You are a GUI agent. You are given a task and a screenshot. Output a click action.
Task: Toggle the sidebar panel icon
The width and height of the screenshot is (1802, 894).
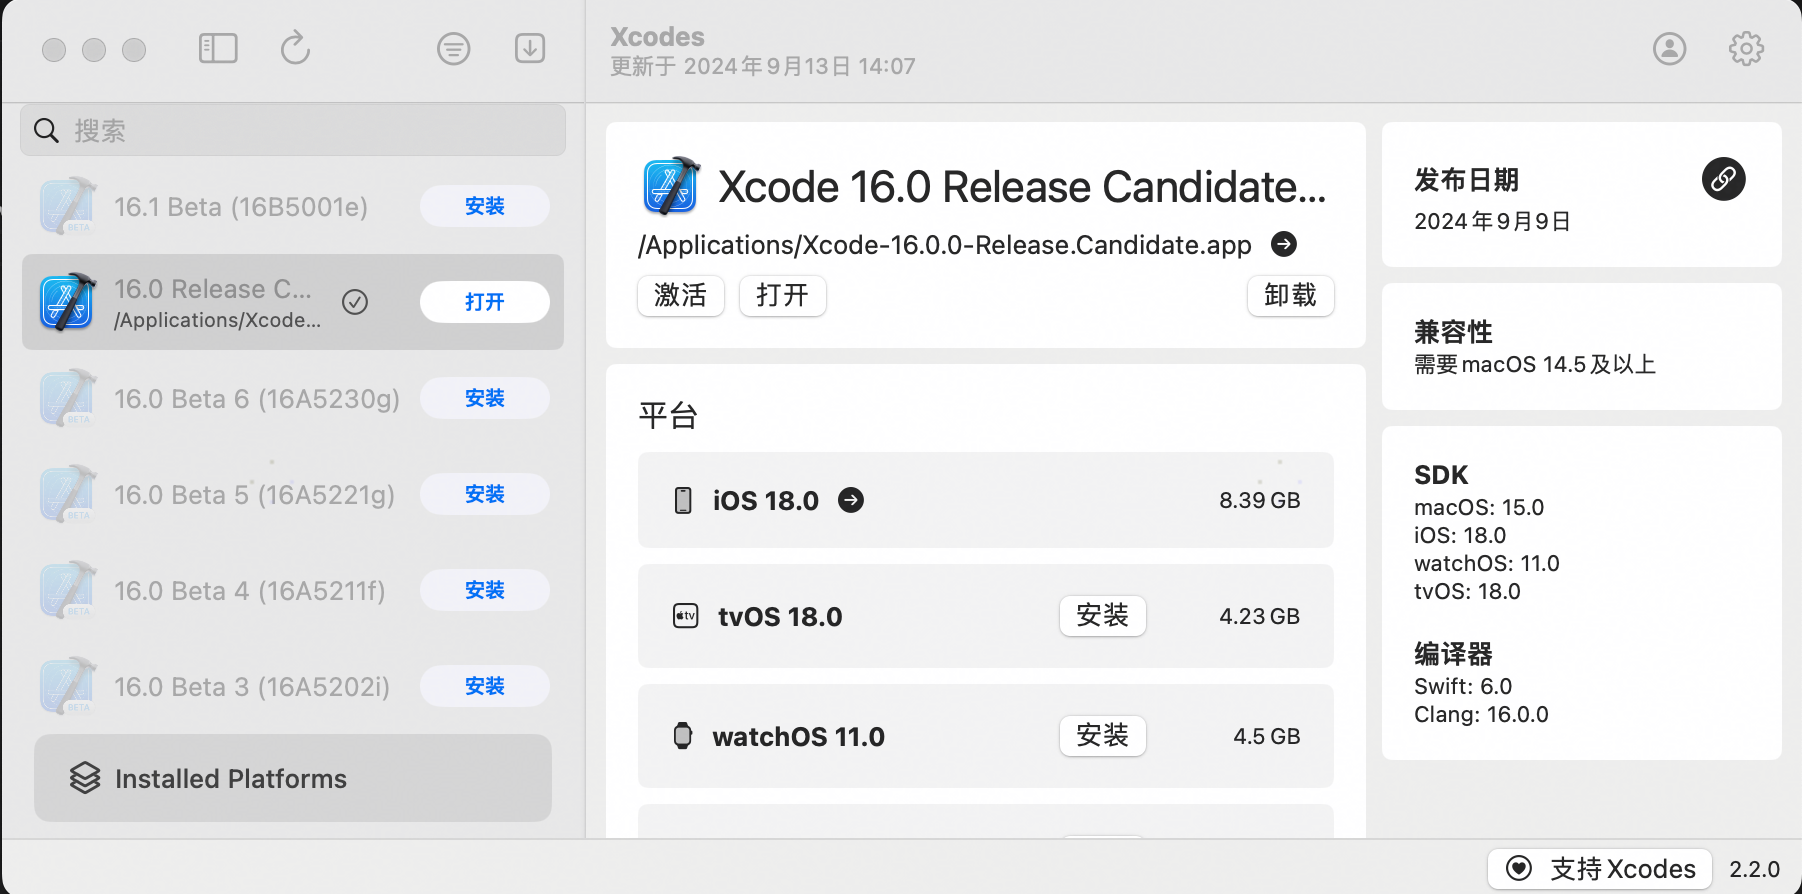[218, 48]
